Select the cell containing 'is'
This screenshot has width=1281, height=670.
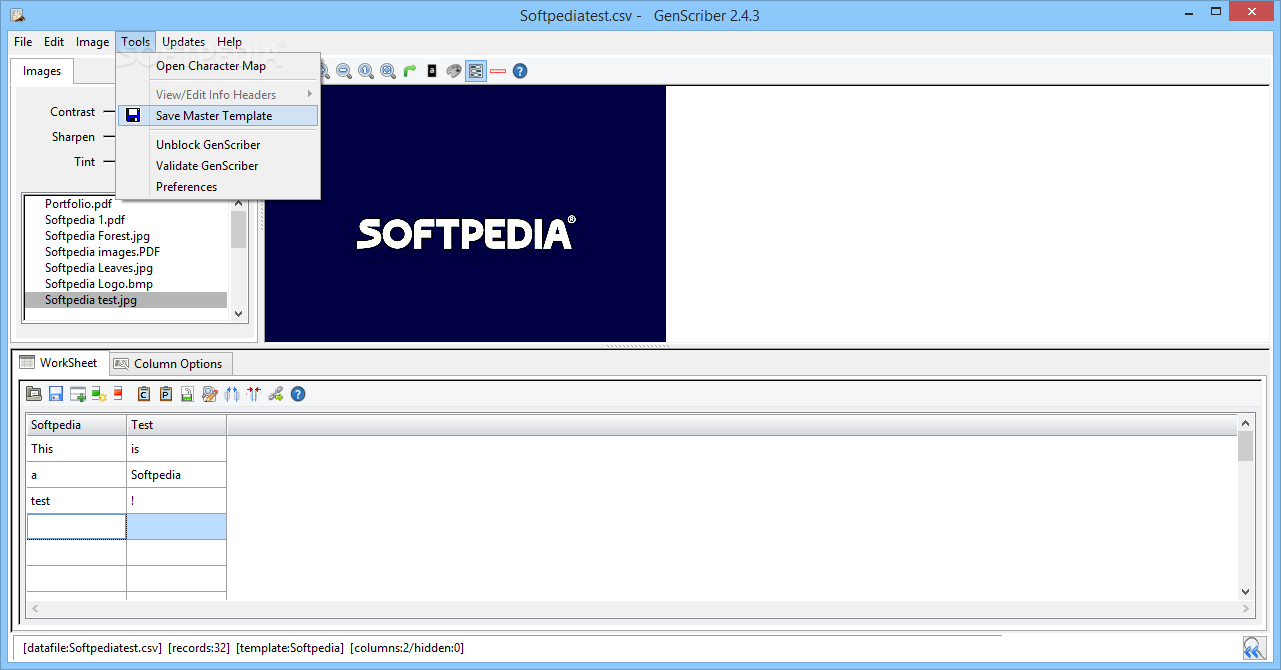point(177,449)
